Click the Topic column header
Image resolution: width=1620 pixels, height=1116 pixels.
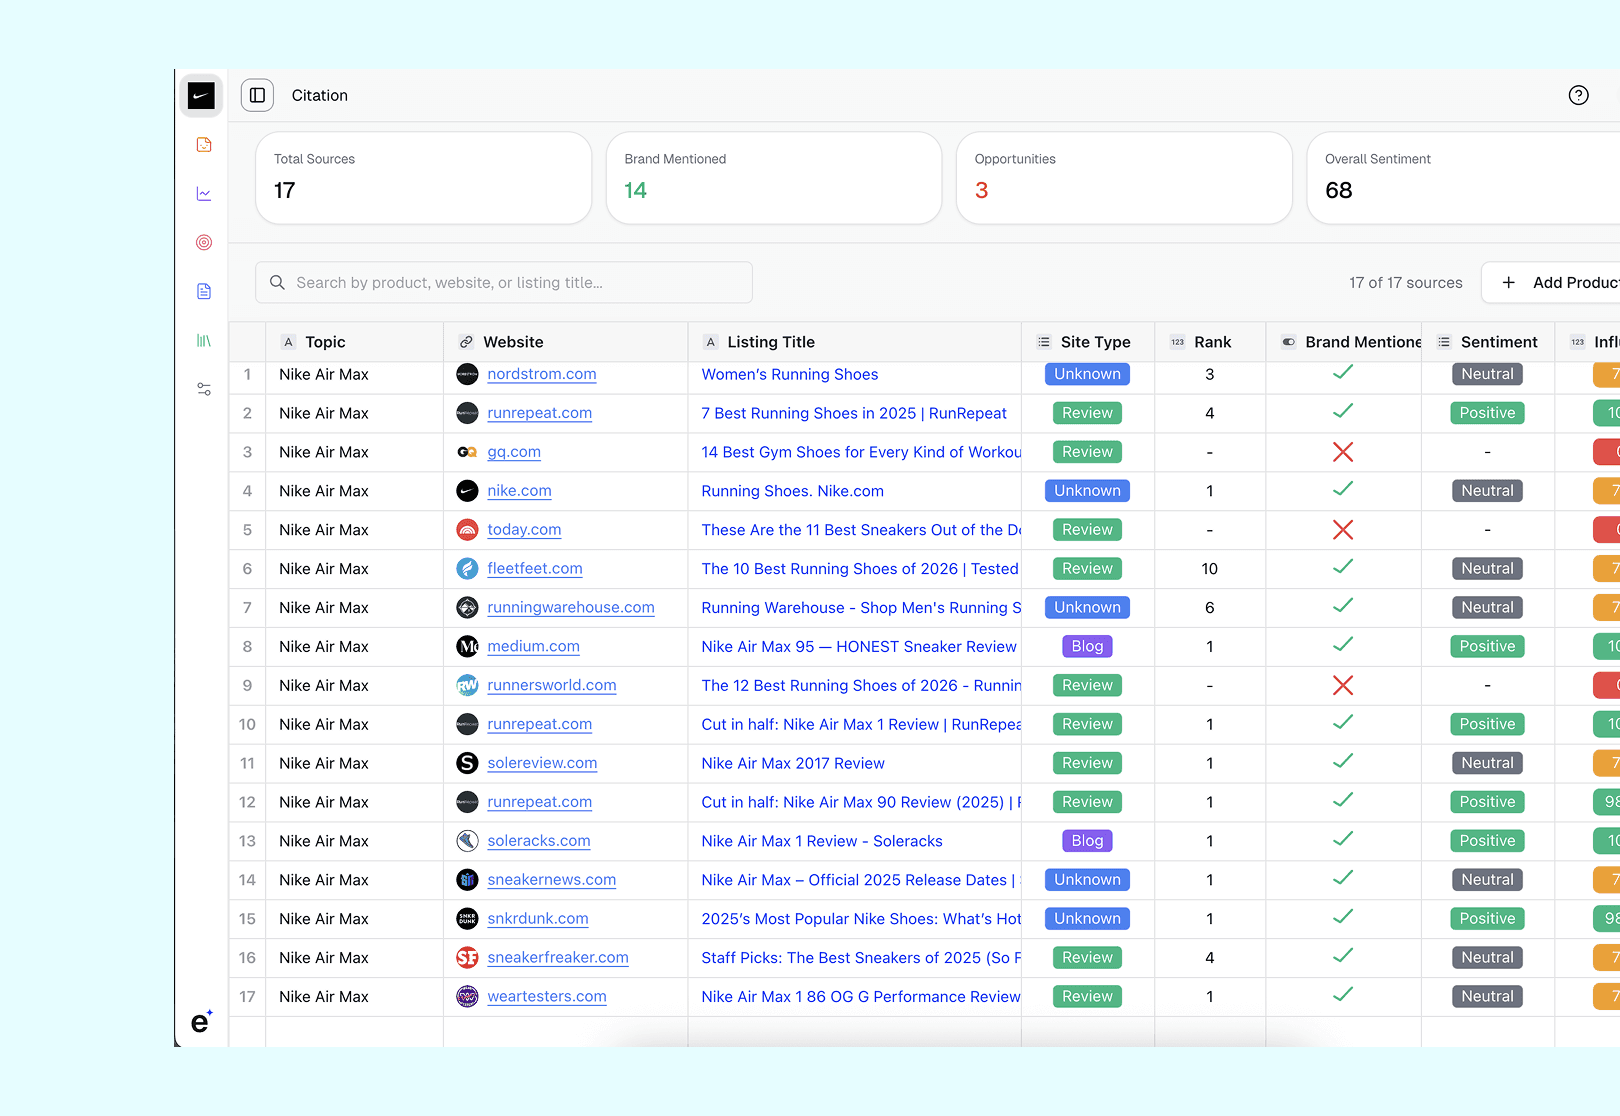point(354,342)
